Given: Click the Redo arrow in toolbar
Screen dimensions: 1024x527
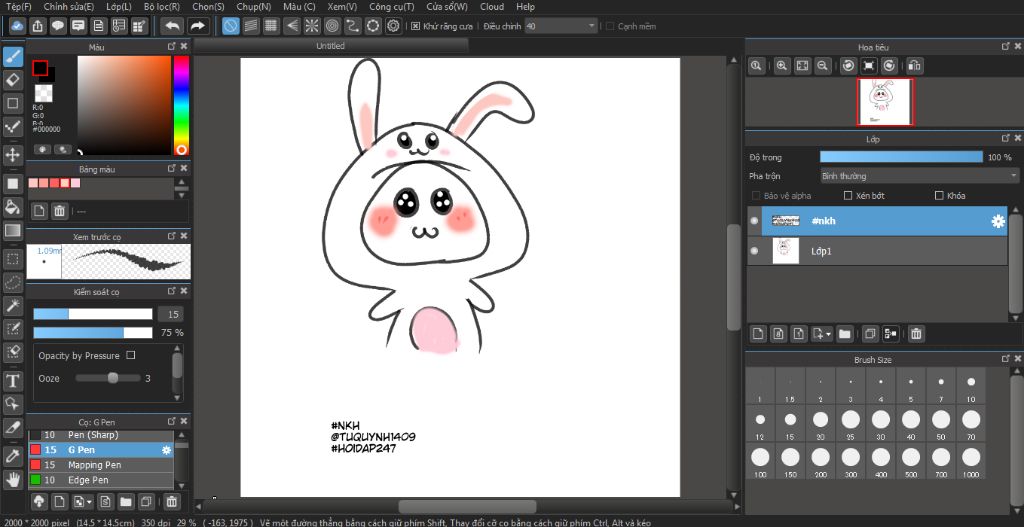Looking at the screenshot, I should pyautogui.click(x=197, y=26).
